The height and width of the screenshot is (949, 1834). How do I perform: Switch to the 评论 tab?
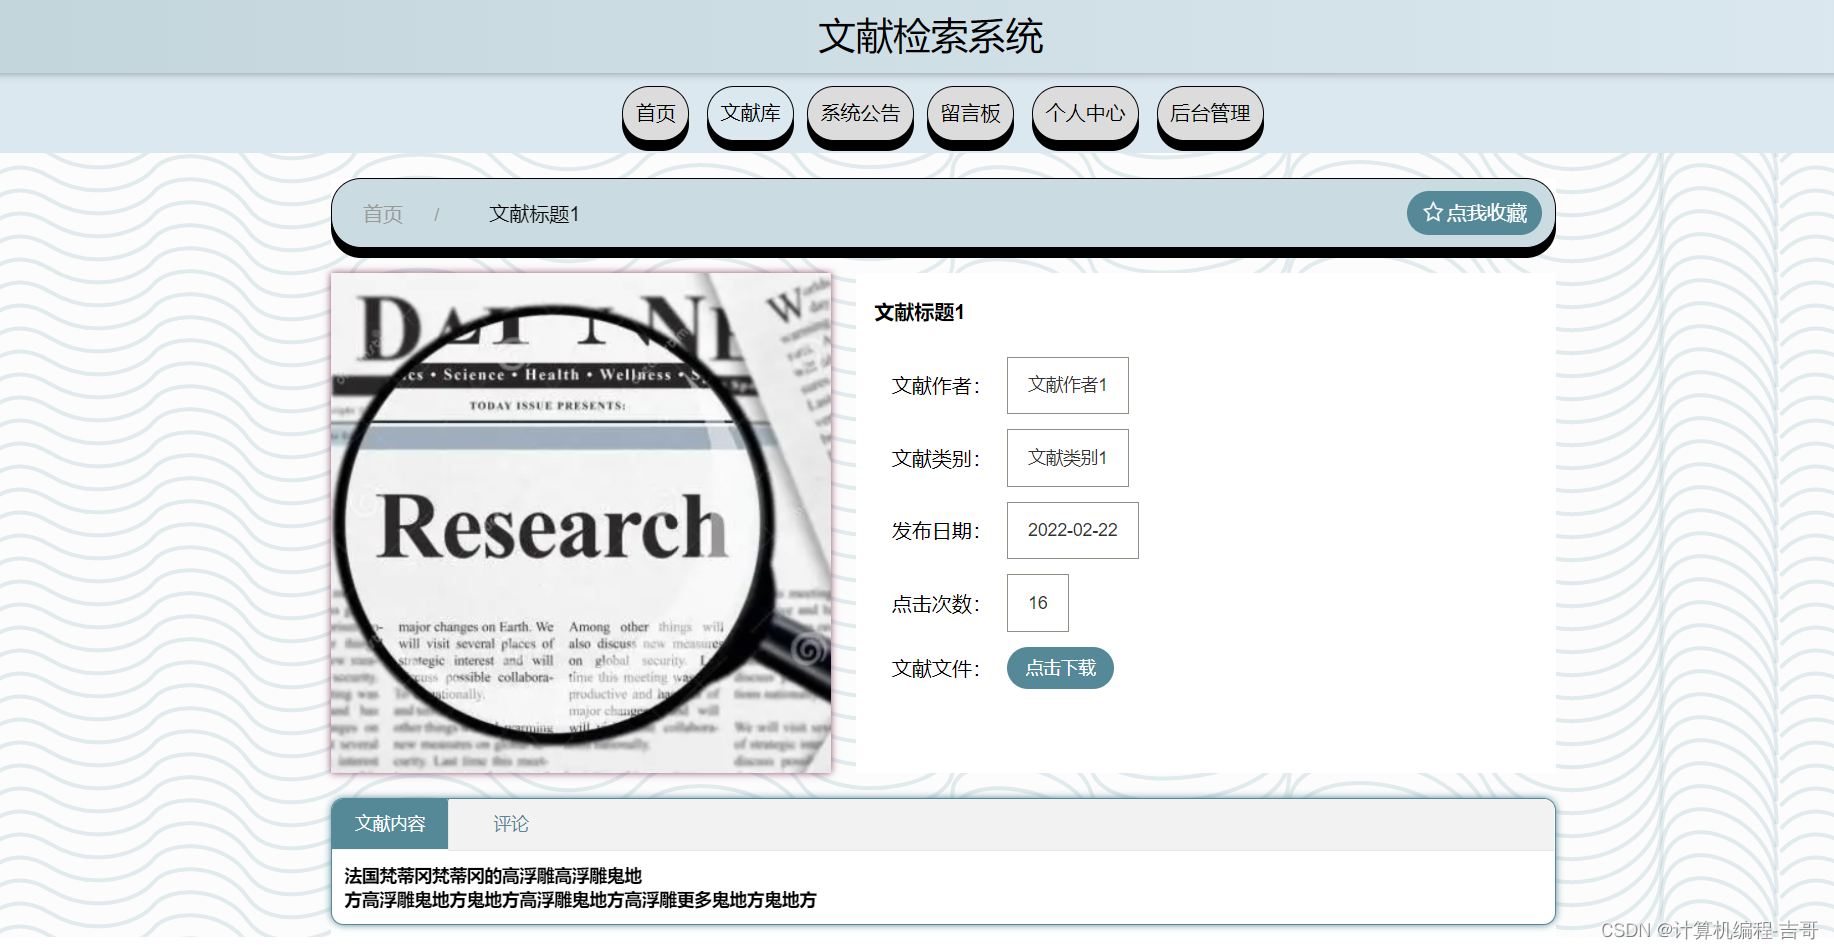click(510, 824)
